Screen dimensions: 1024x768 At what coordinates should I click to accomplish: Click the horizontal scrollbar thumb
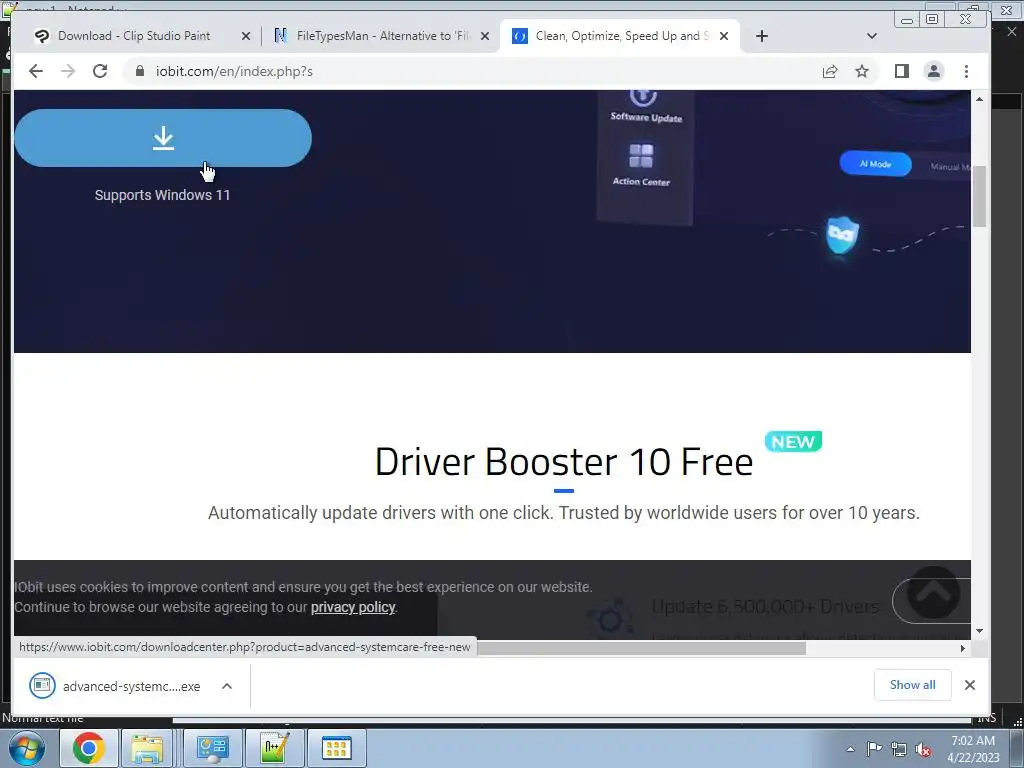point(641,648)
